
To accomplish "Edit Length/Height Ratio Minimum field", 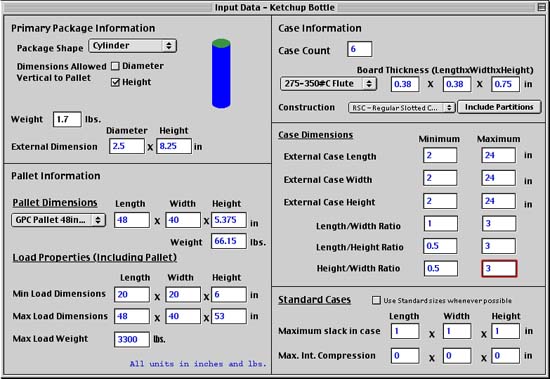I will 440,246.
